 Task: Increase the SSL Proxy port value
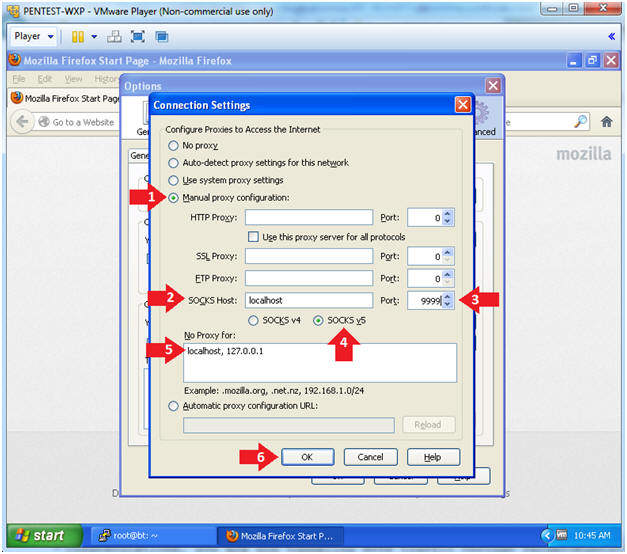(x=448, y=252)
